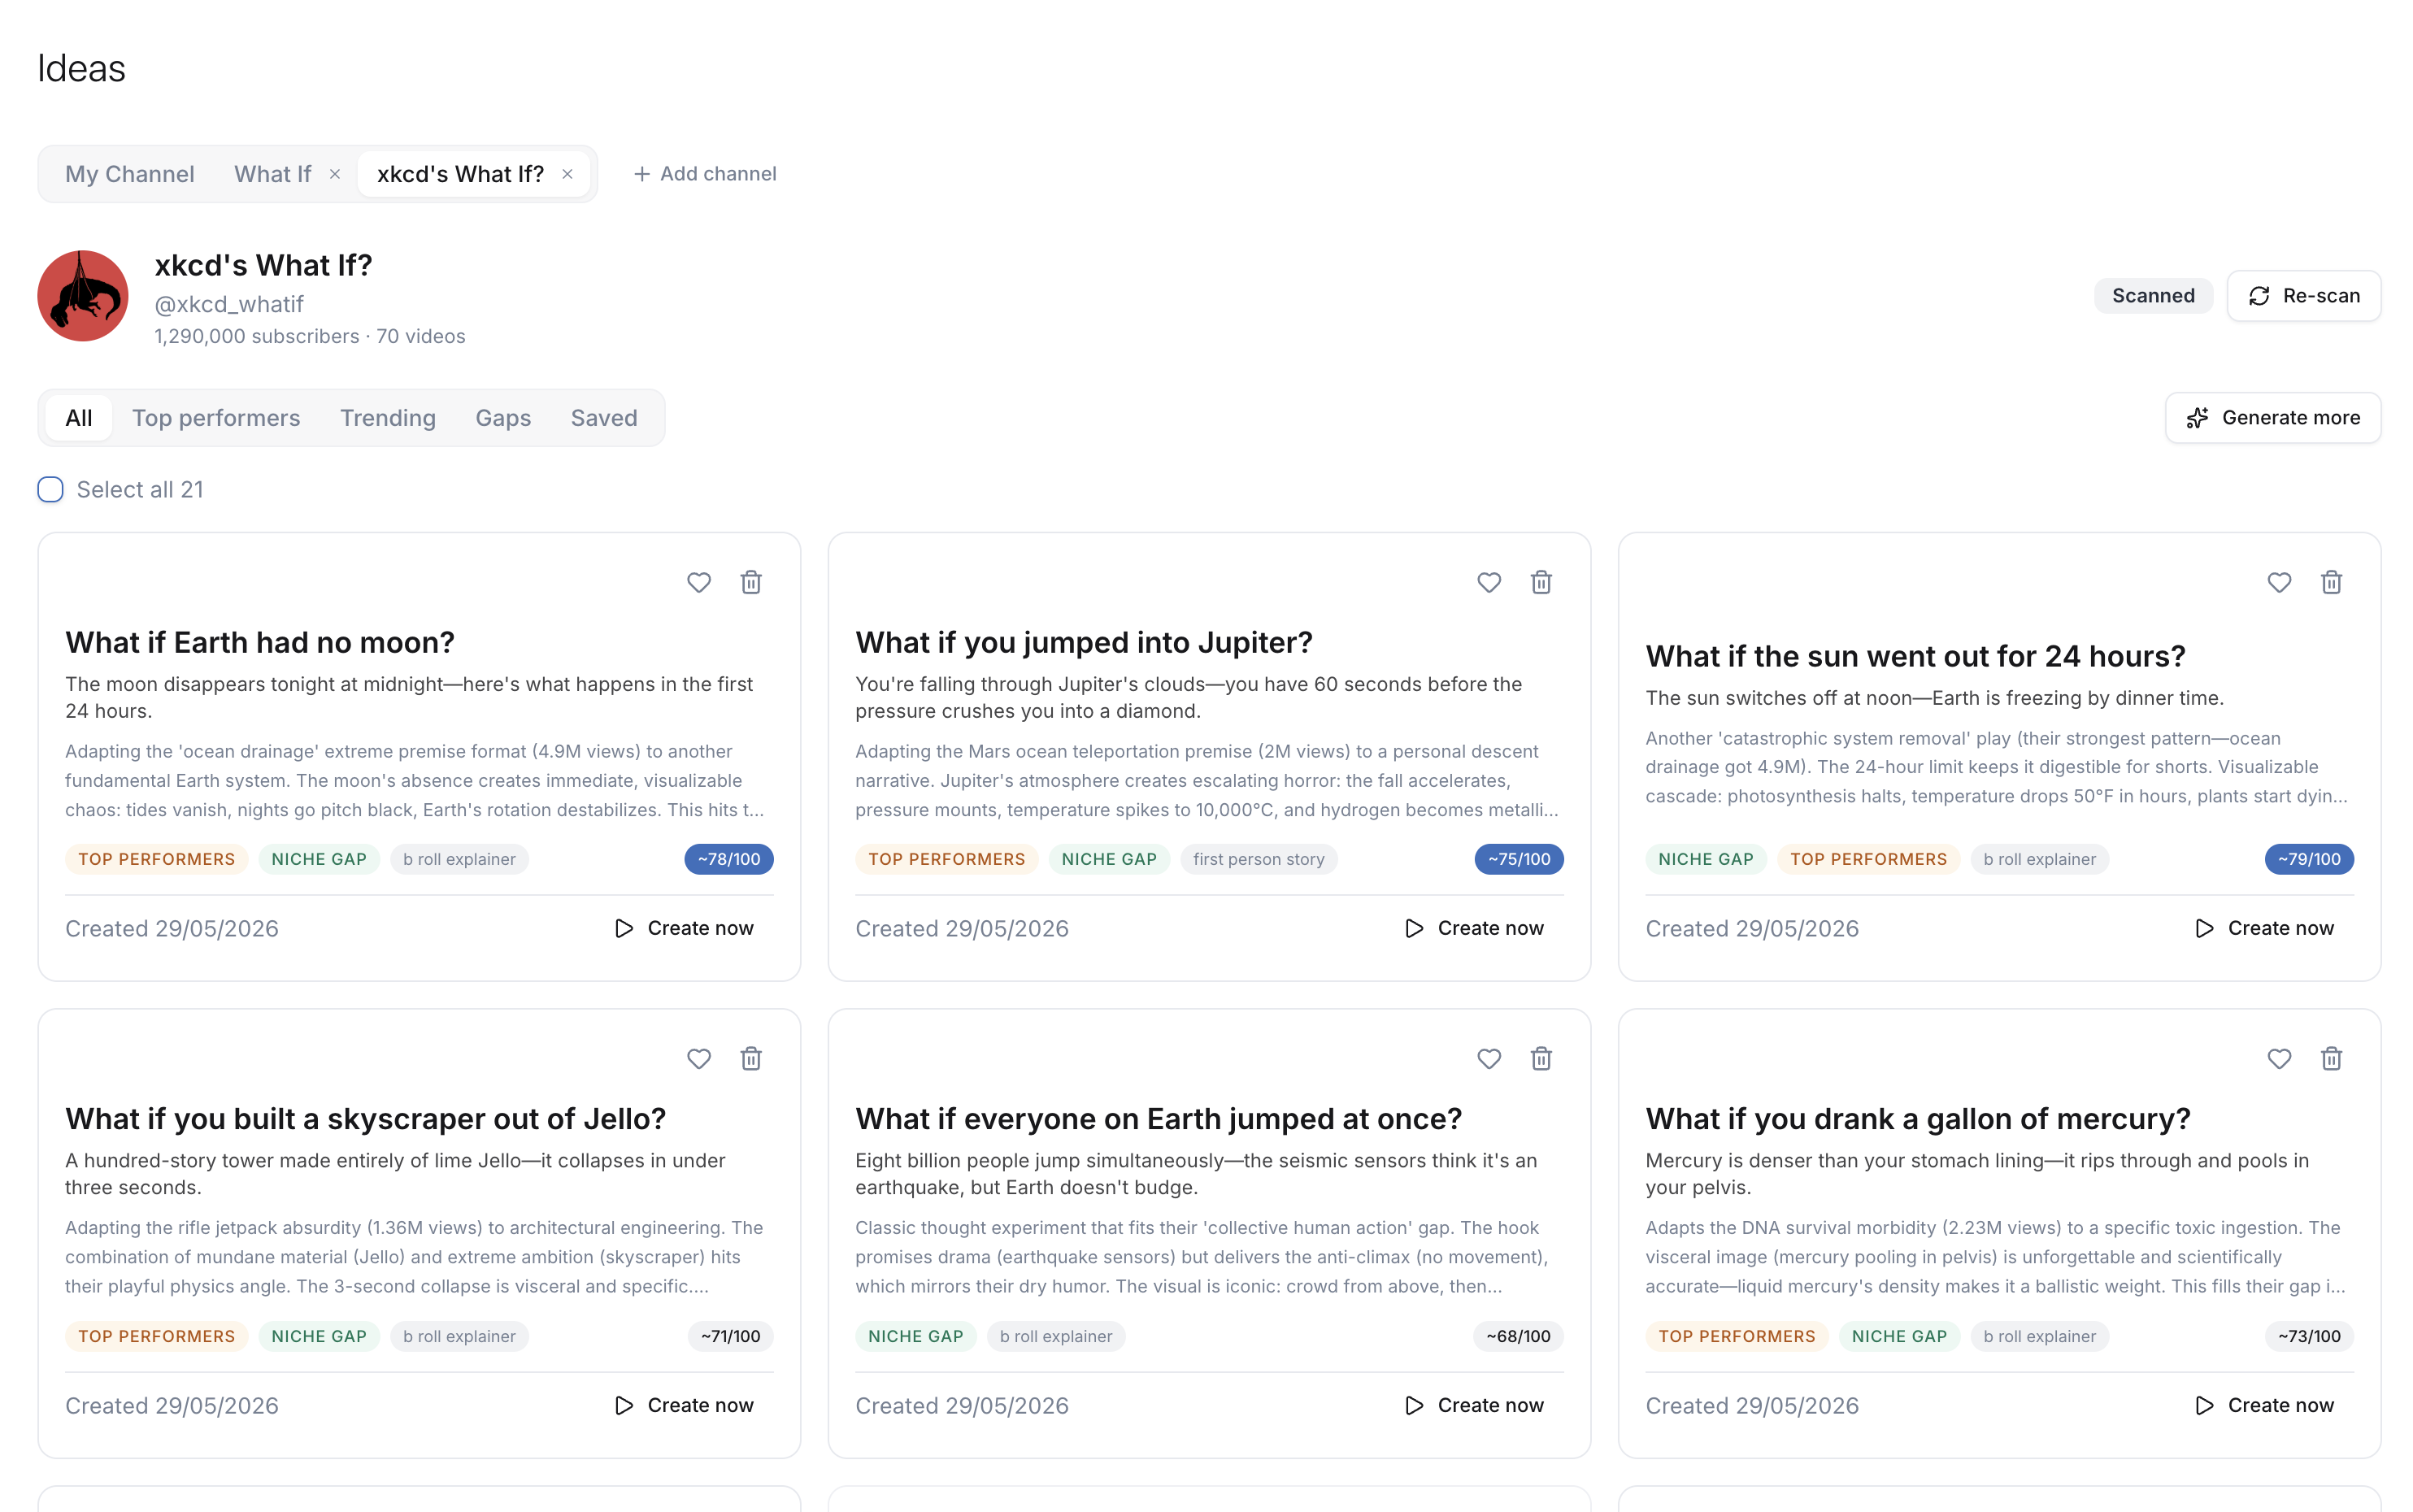Click NICHE GAP tag on the sun card
This screenshot has height=1512, width=2413.
[x=1705, y=859]
